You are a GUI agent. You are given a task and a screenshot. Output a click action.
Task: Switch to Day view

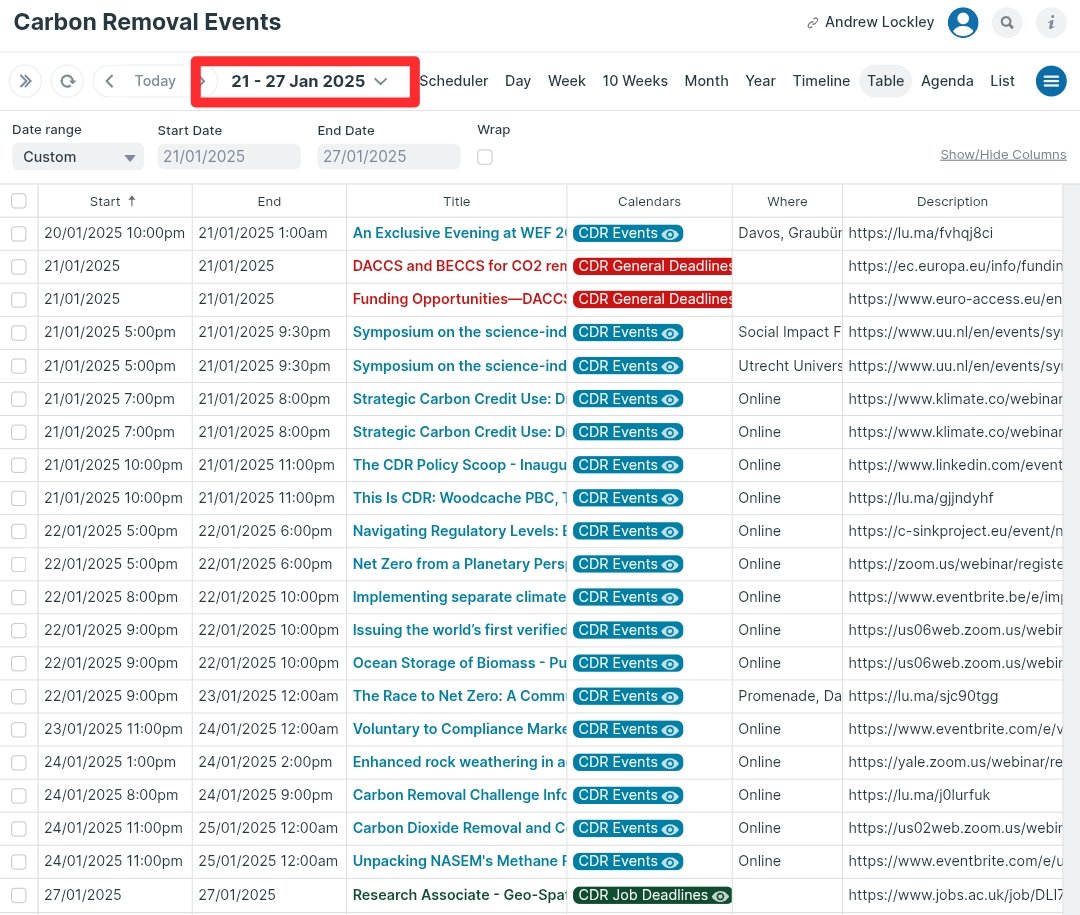517,81
